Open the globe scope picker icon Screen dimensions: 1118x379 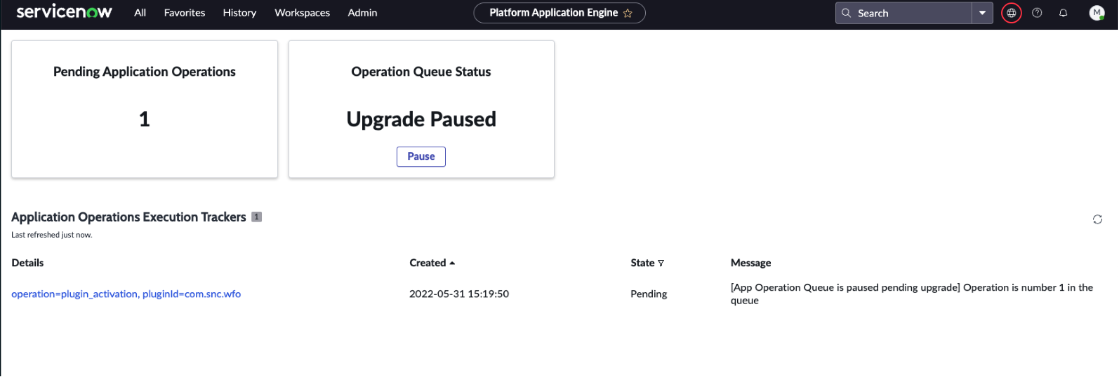pos(1011,13)
